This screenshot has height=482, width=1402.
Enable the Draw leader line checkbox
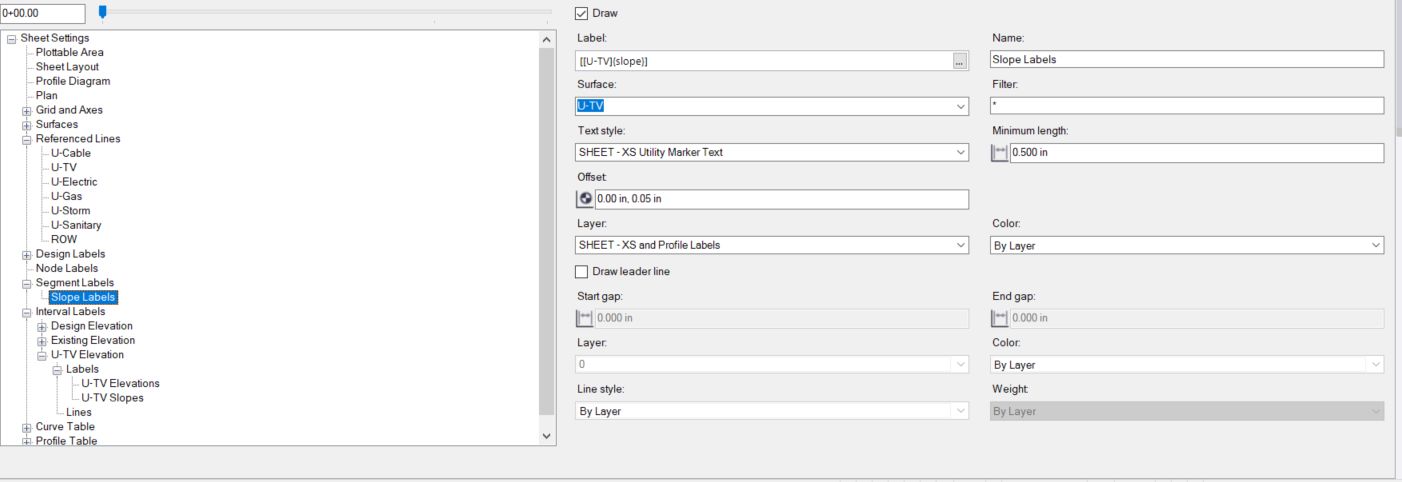coord(582,271)
